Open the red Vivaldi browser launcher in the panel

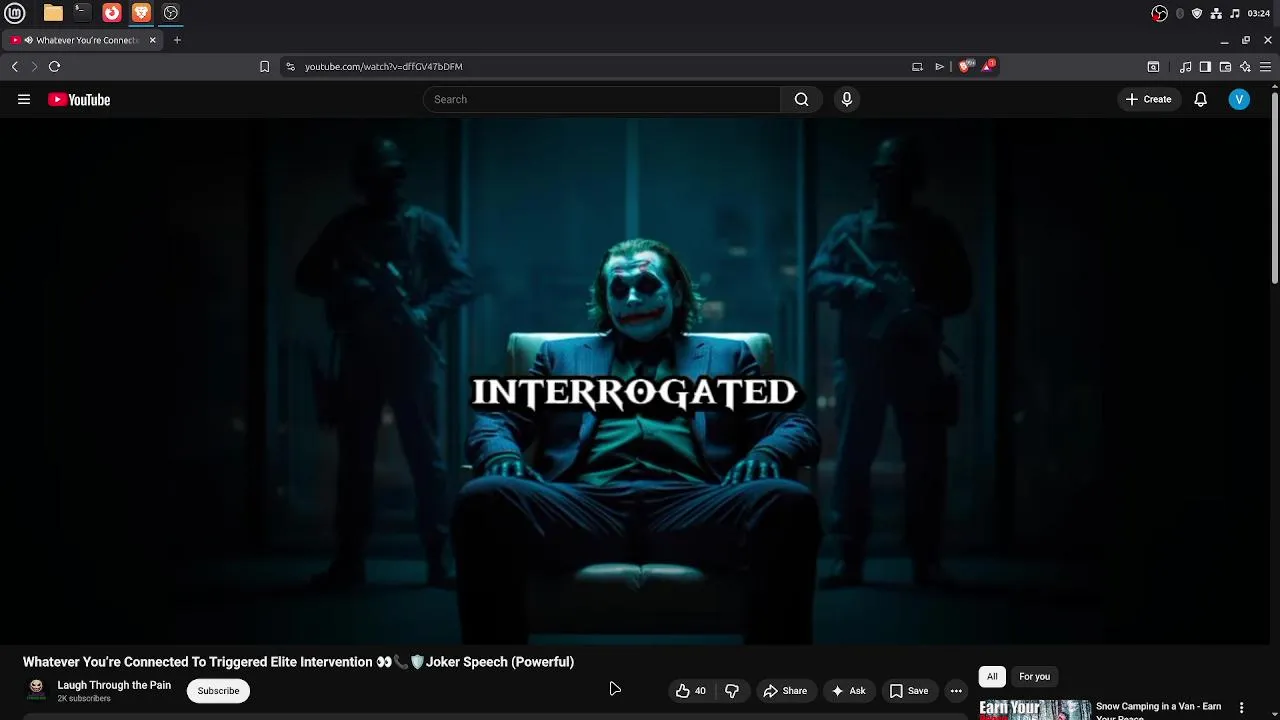pos(112,13)
